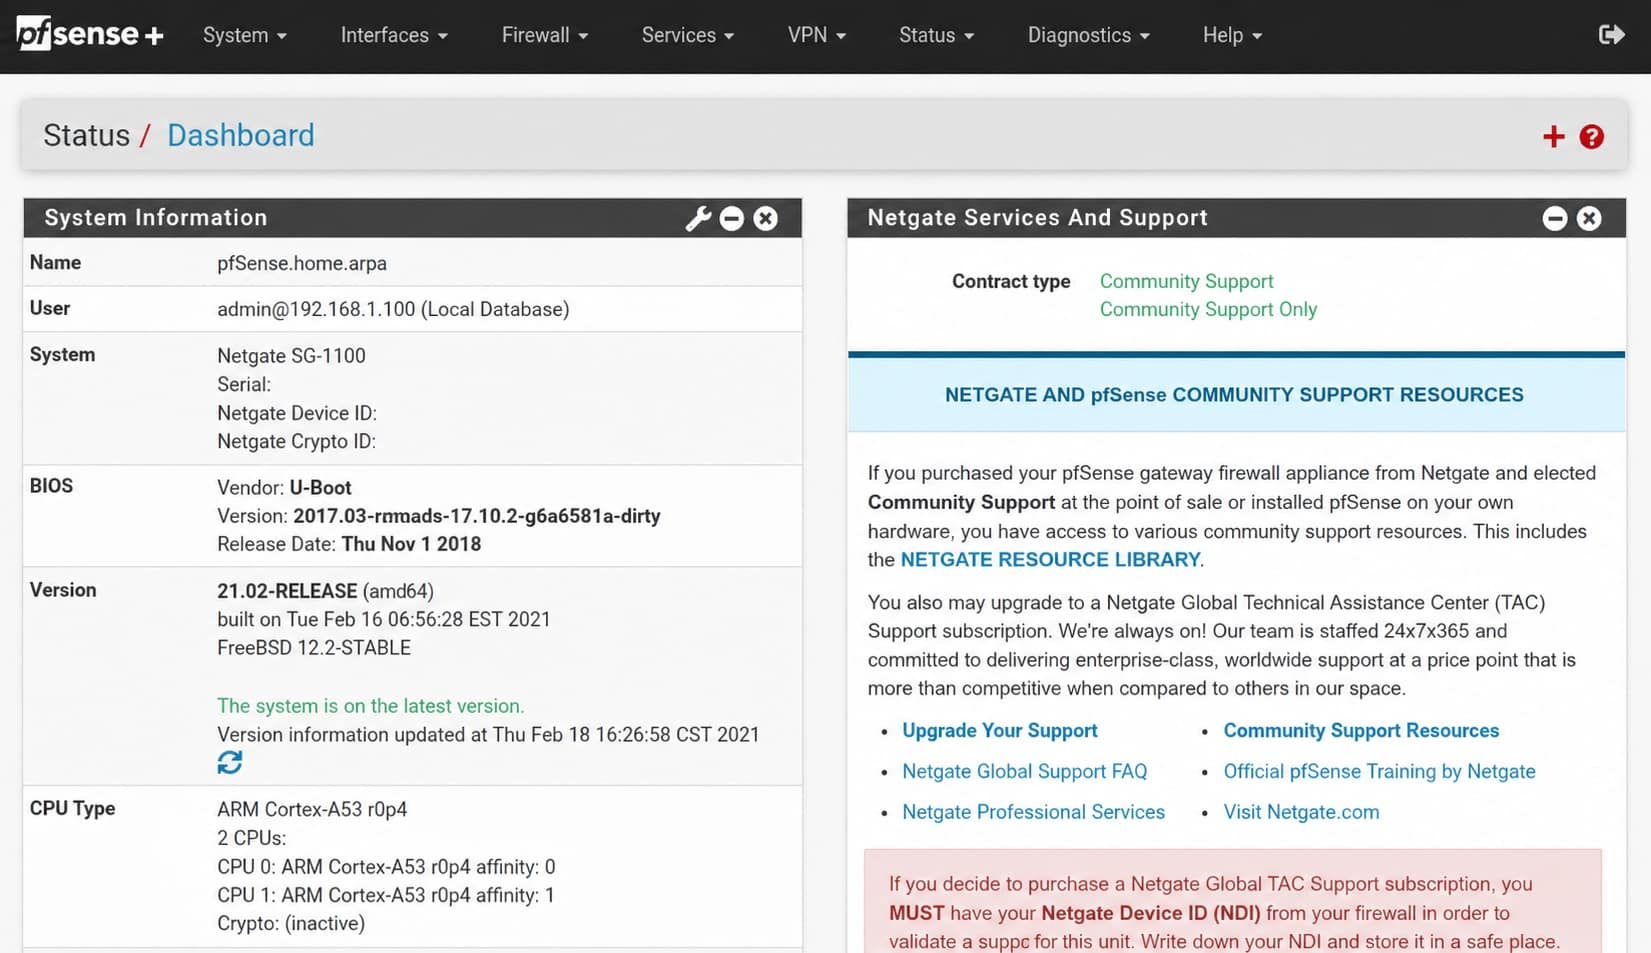The height and width of the screenshot is (953, 1651).
Task: Open the Diagnostics menu
Action: pyautogui.click(x=1089, y=35)
